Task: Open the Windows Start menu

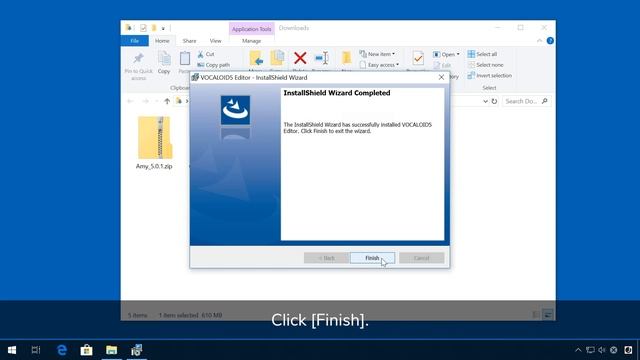Action: [12, 350]
